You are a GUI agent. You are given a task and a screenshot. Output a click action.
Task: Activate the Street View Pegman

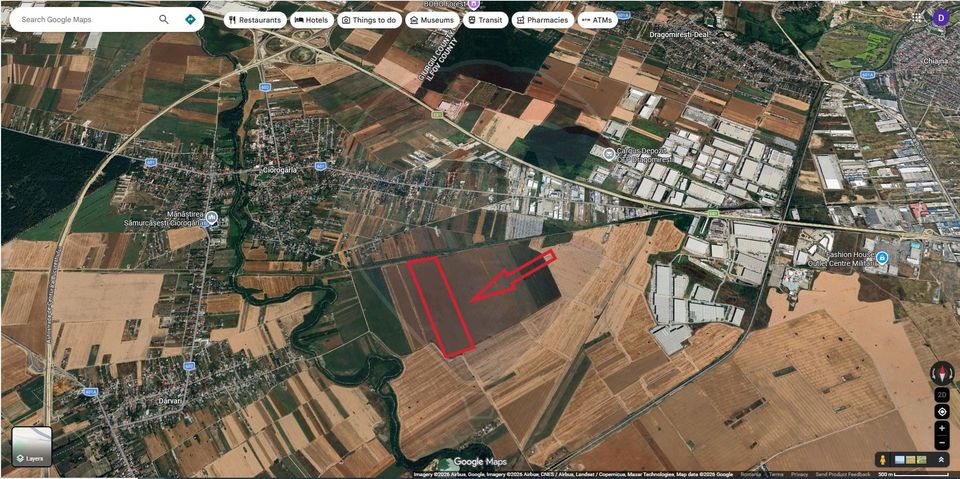pos(884,459)
